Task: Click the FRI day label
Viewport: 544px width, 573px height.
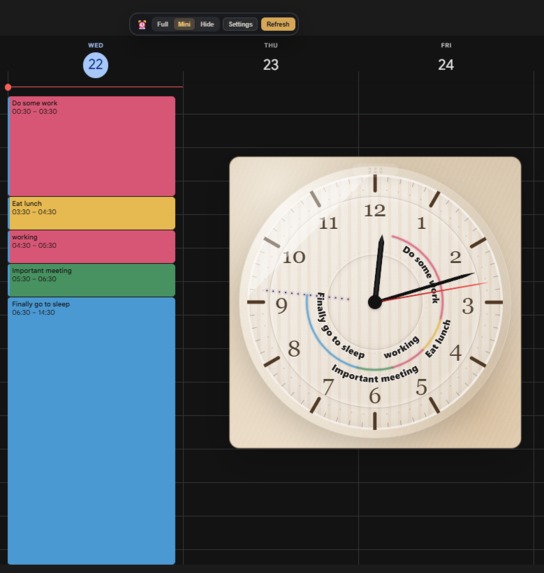Action: coord(446,45)
